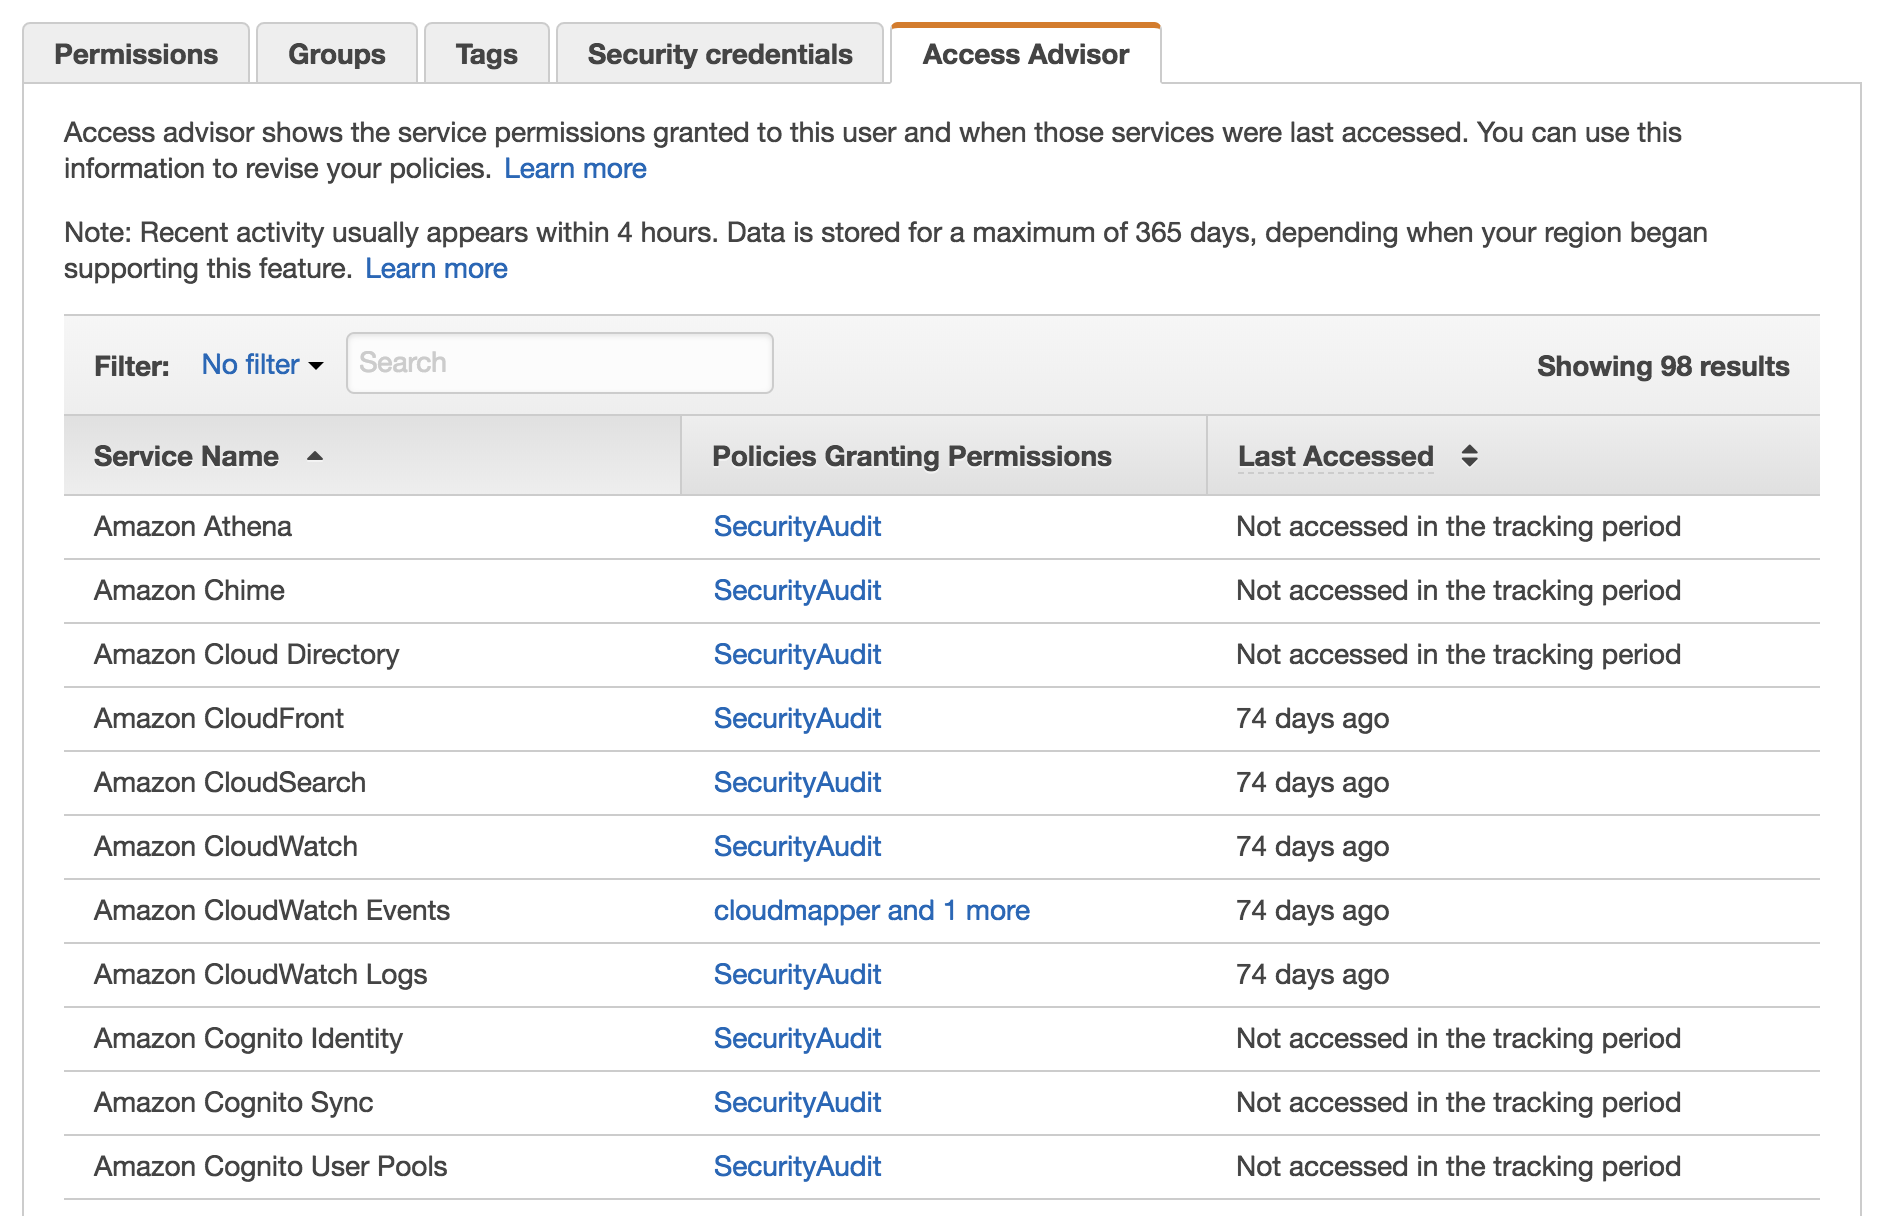Click the Service Name column header
This screenshot has width=1878, height=1222.
tap(372, 456)
